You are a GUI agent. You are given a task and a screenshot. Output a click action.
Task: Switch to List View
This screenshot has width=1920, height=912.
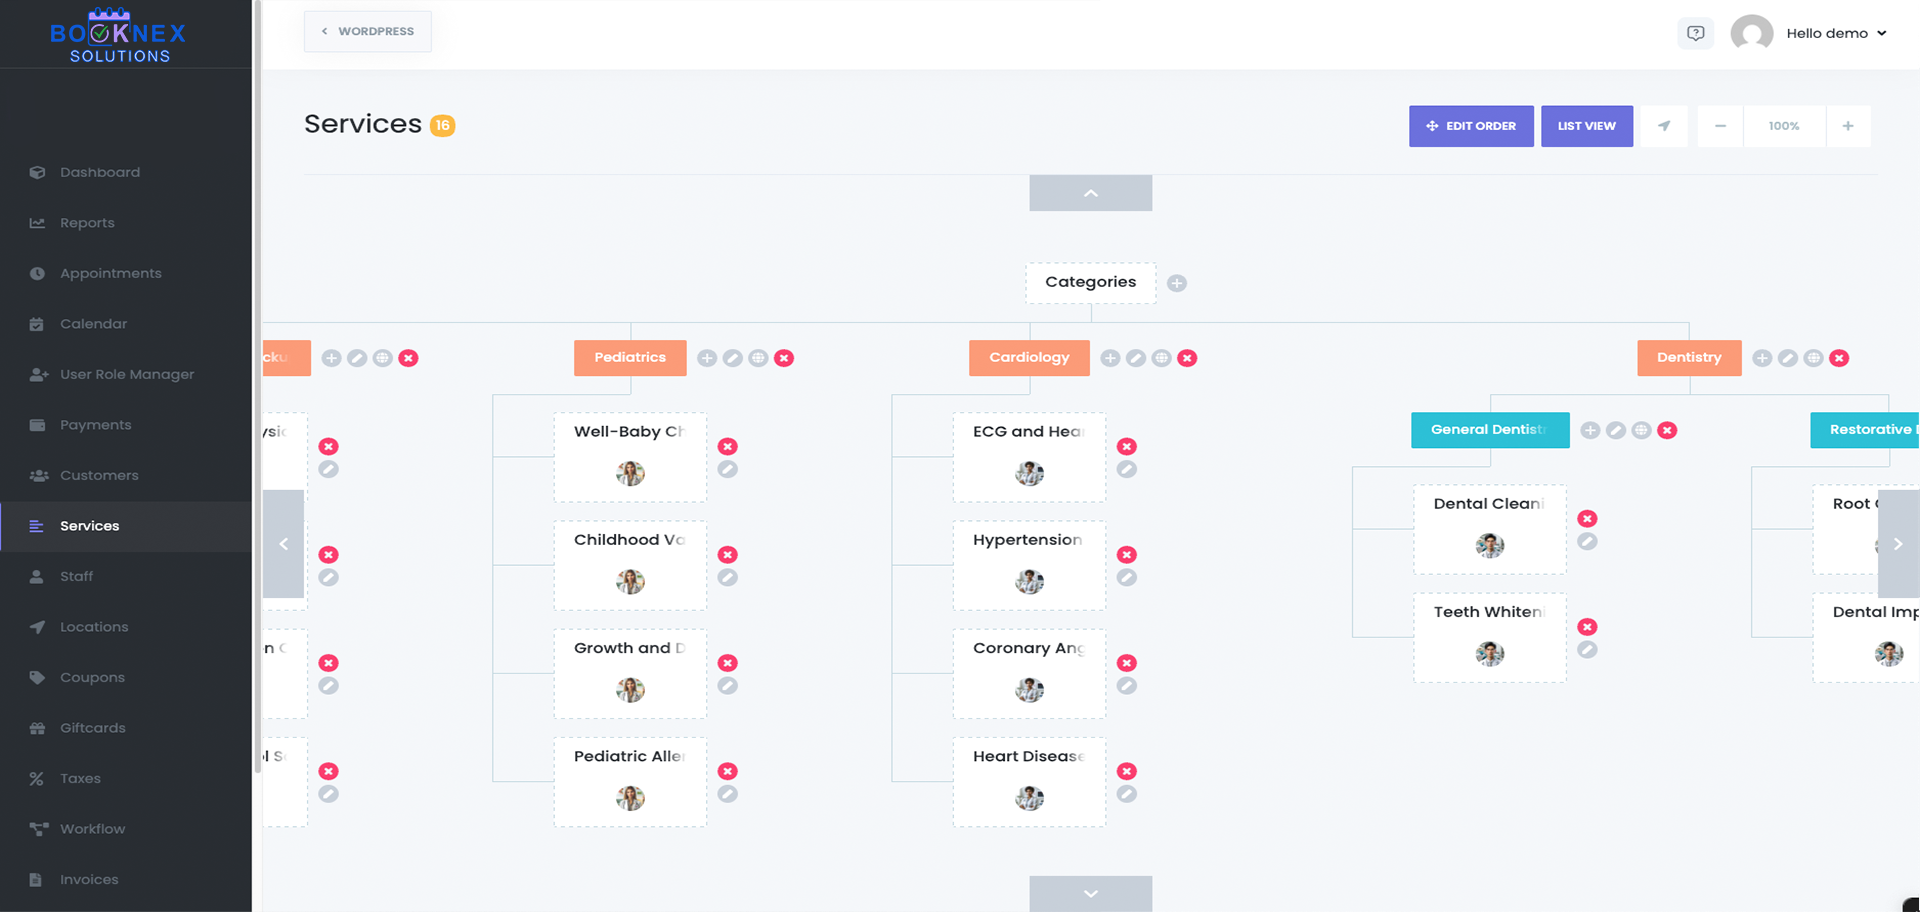pyautogui.click(x=1586, y=126)
